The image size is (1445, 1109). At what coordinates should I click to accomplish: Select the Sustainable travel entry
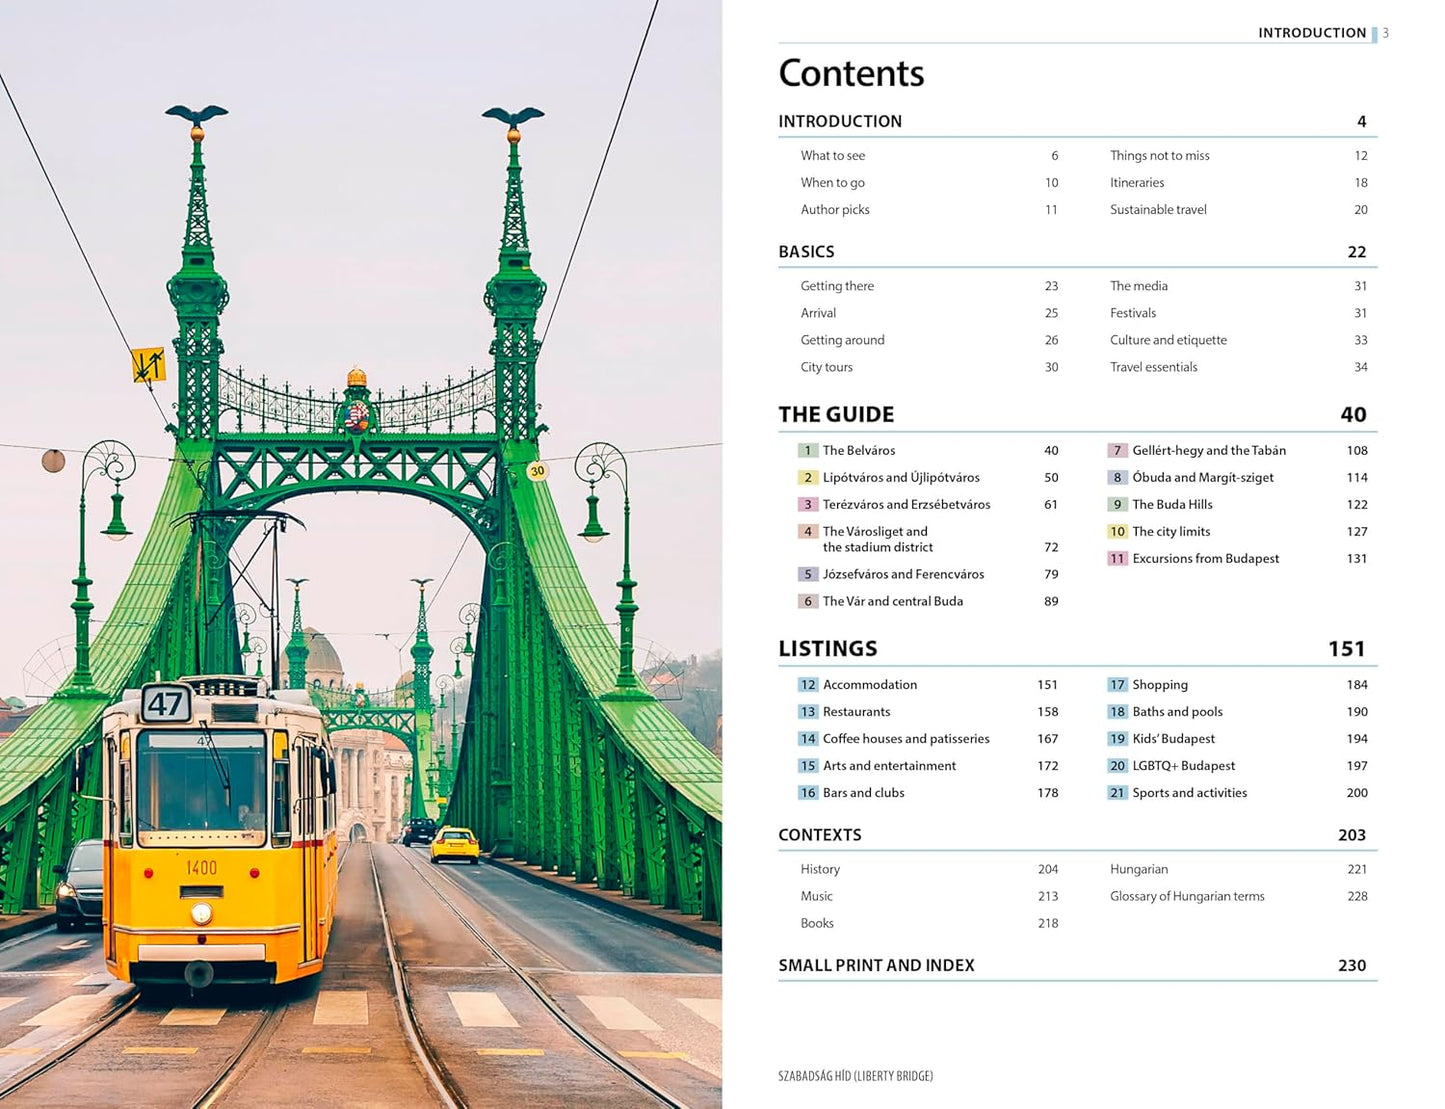(1157, 209)
